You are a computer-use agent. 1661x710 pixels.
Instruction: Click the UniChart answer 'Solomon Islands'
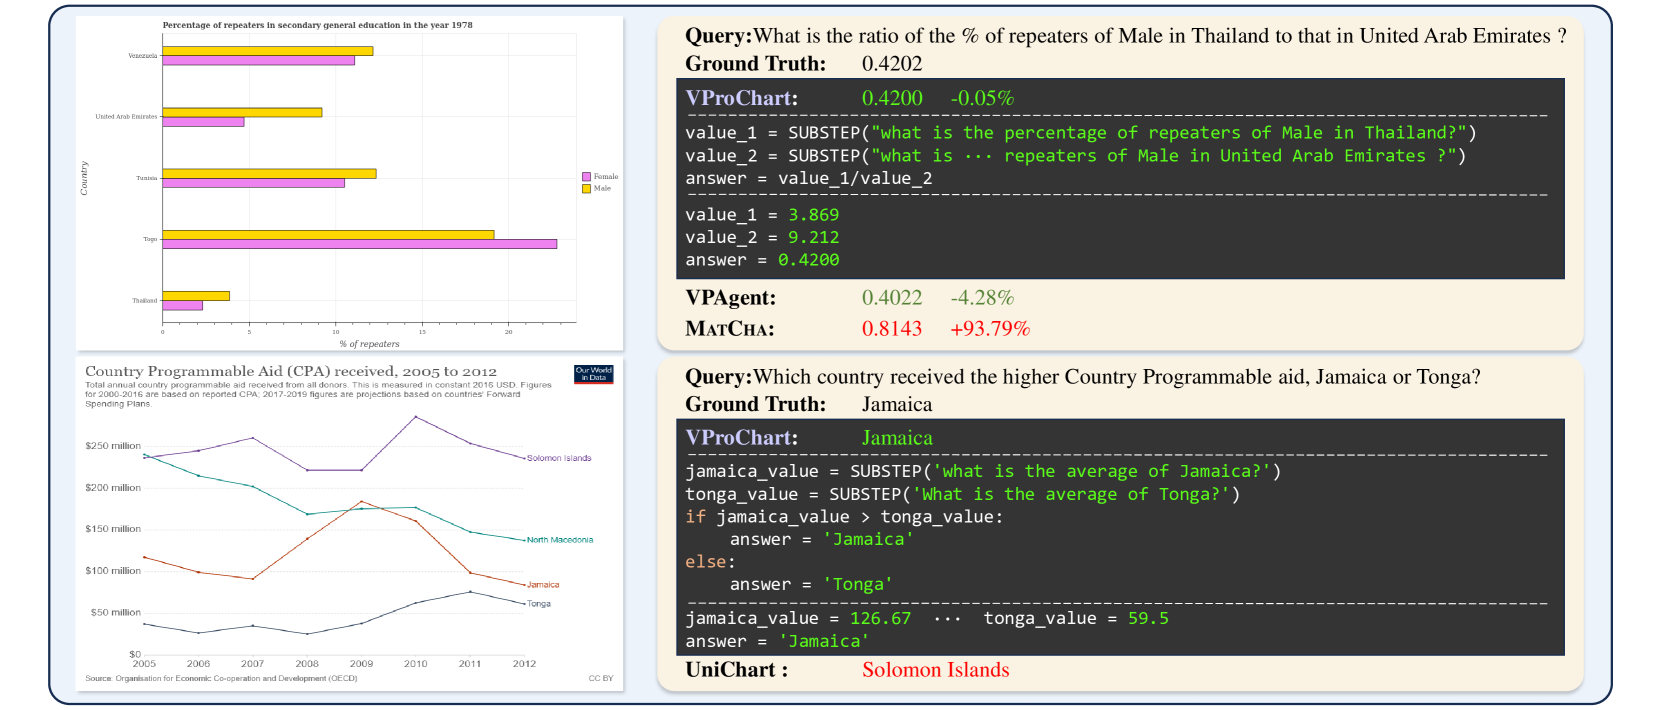(x=936, y=670)
